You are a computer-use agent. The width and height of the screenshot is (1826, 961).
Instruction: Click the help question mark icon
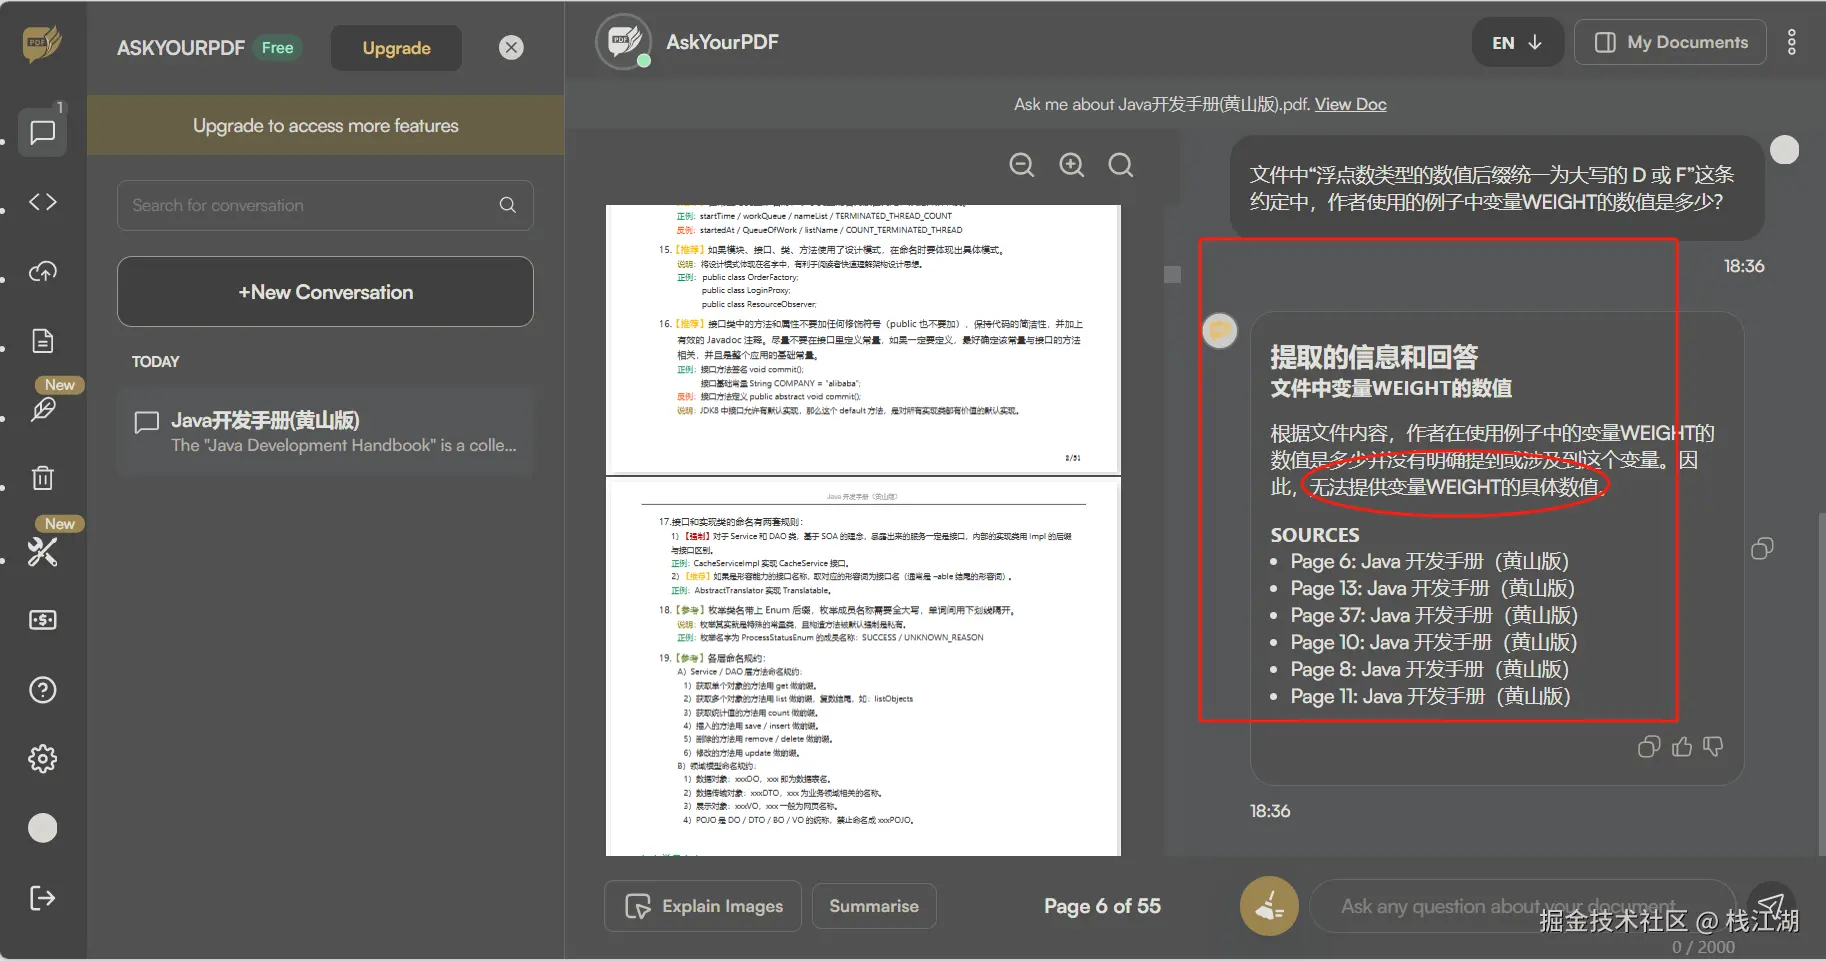pyautogui.click(x=43, y=690)
